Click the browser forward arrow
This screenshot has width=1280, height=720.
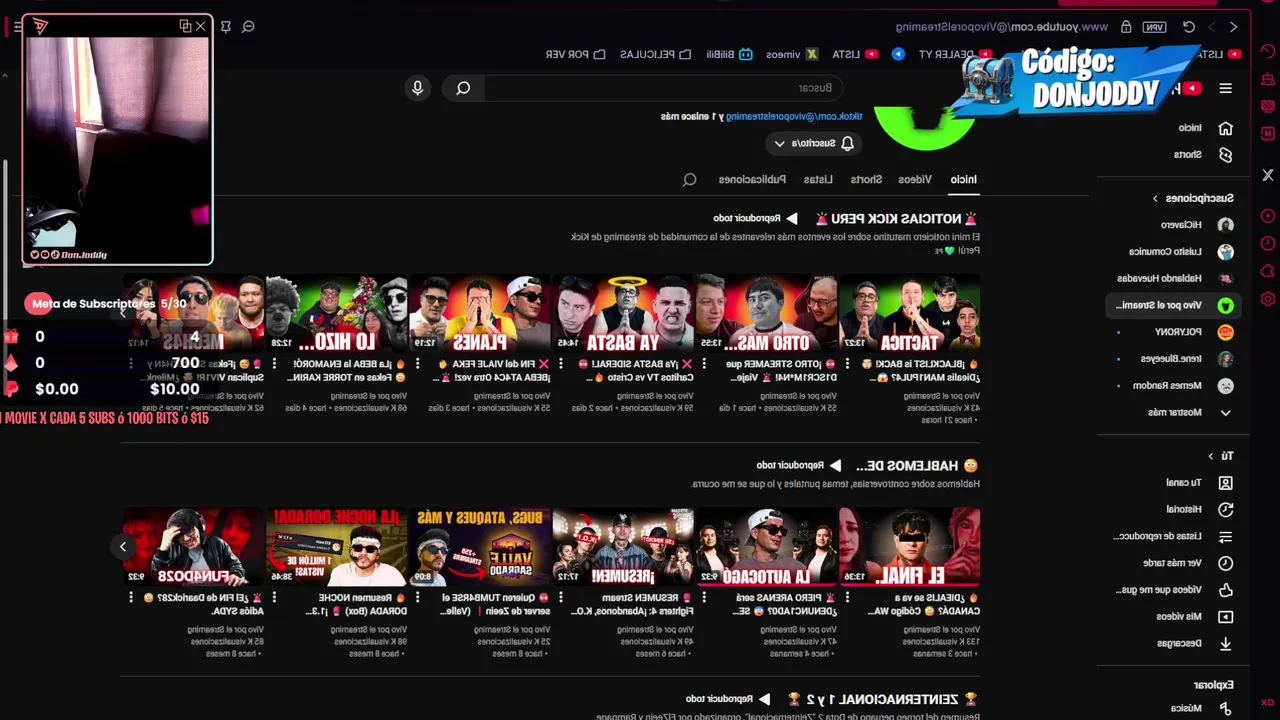[x=1212, y=27]
